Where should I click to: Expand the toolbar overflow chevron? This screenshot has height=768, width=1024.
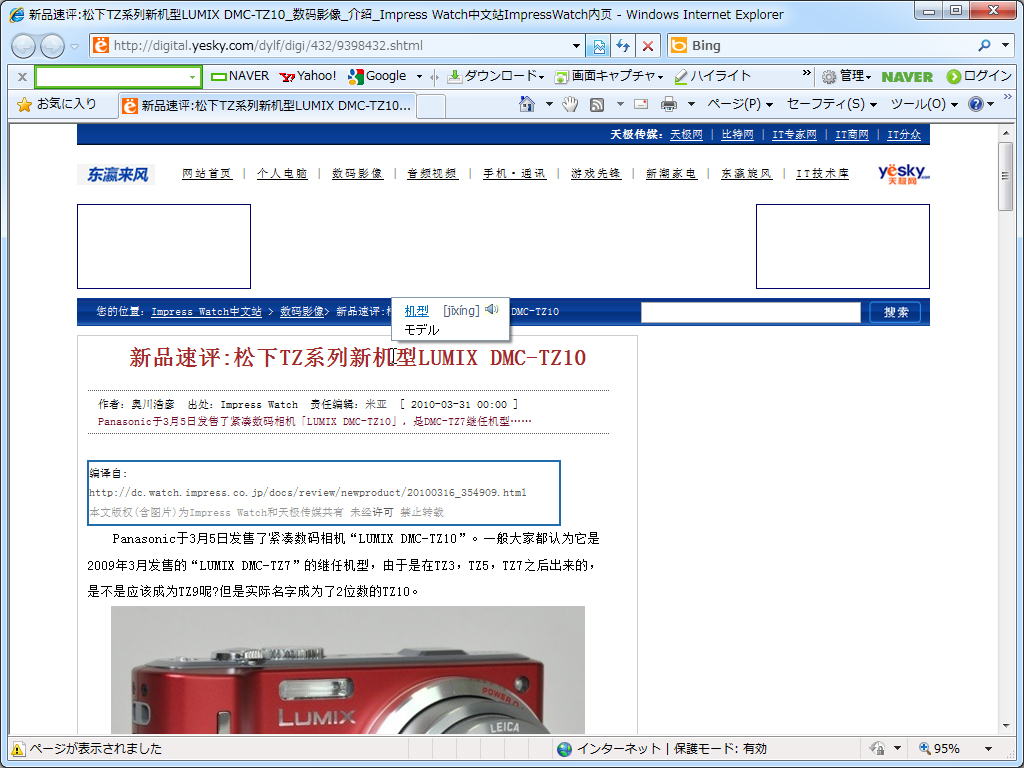coord(807,73)
